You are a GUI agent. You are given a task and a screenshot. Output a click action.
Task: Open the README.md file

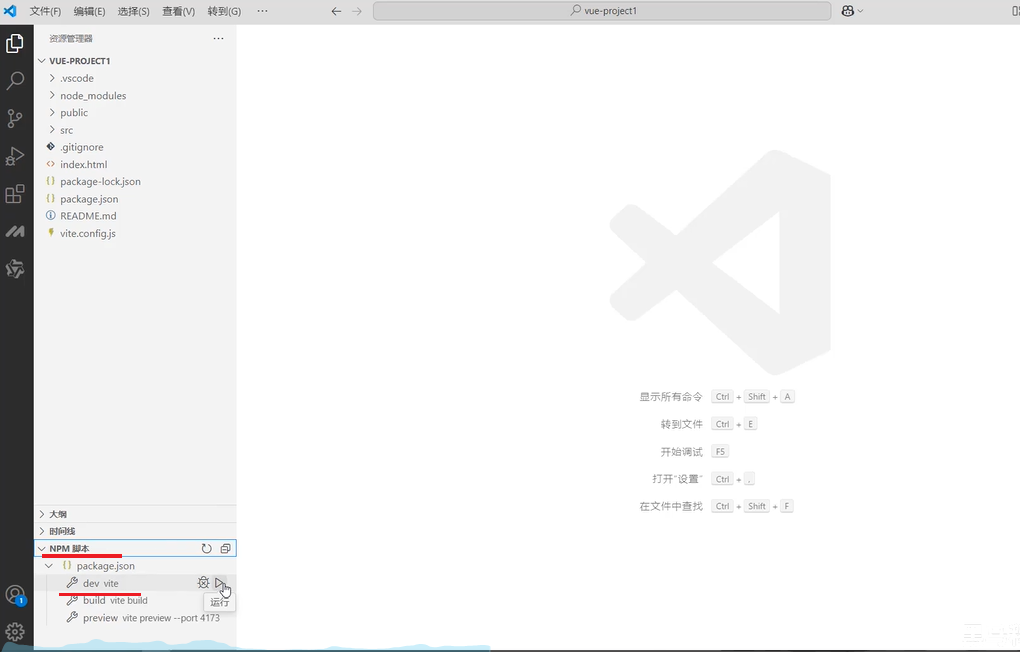[x=135, y=216]
